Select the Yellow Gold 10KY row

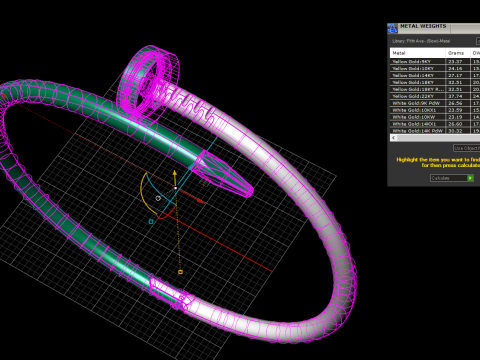(x=435, y=68)
